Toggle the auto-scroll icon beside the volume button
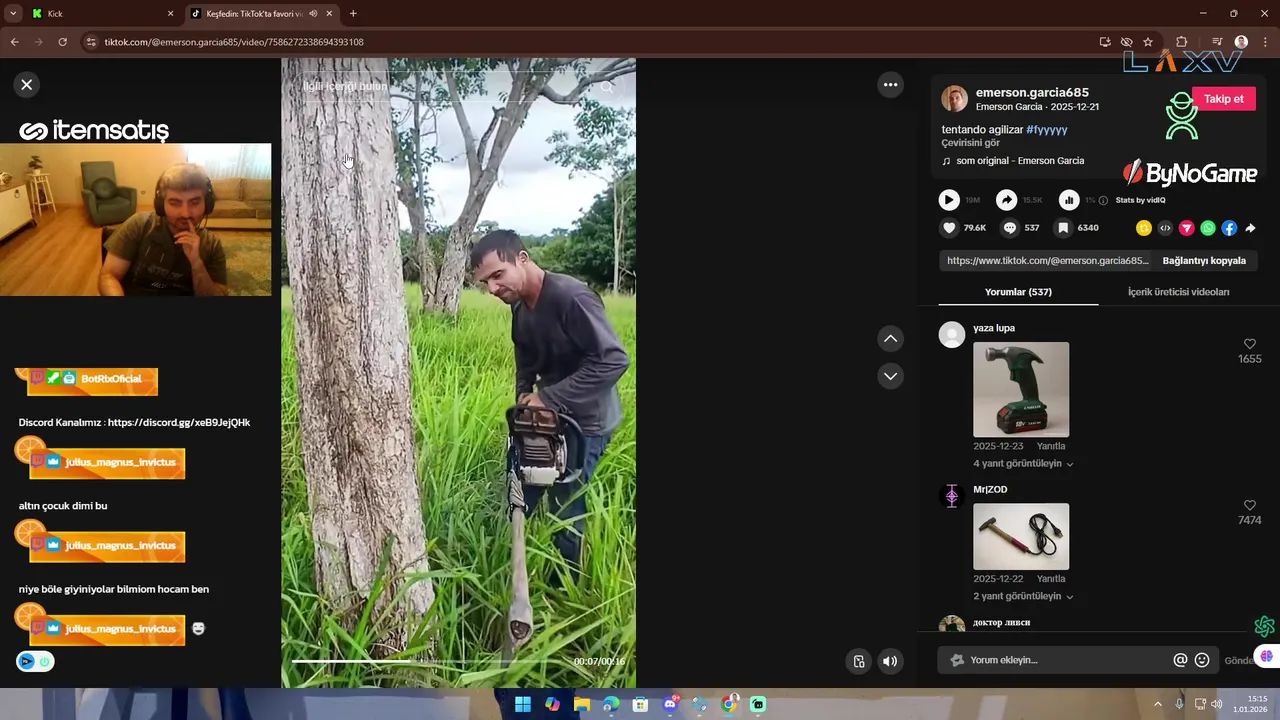1280x720 pixels. click(x=858, y=661)
